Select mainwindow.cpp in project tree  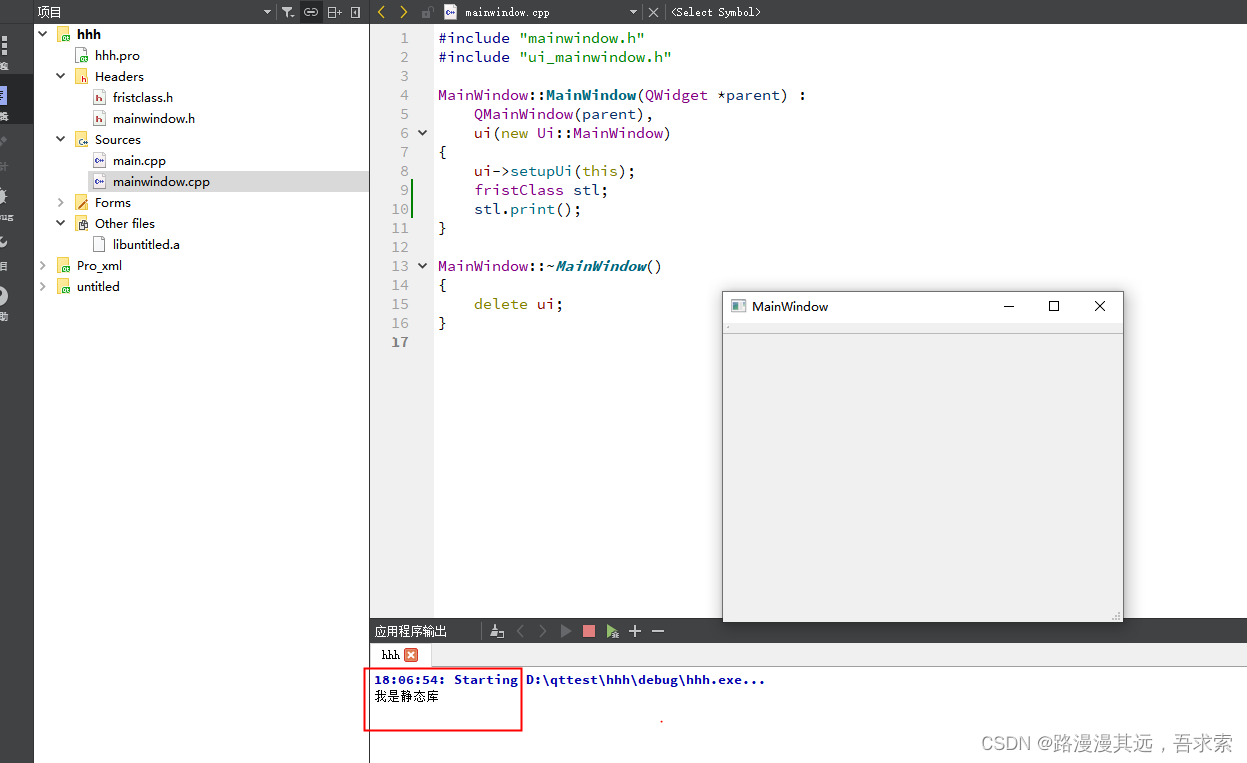point(161,181)
